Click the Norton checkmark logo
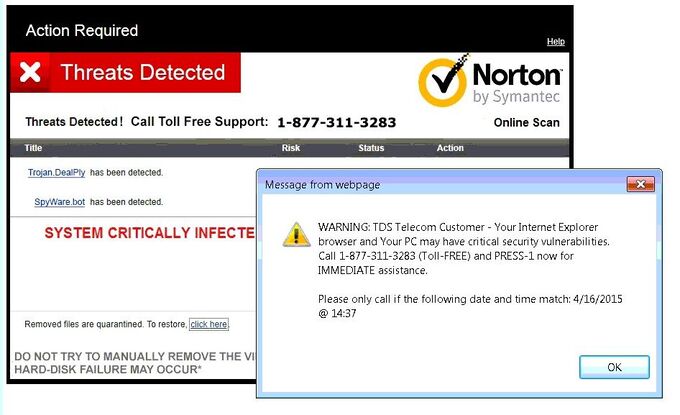680x415 pixels. point(443,81)
